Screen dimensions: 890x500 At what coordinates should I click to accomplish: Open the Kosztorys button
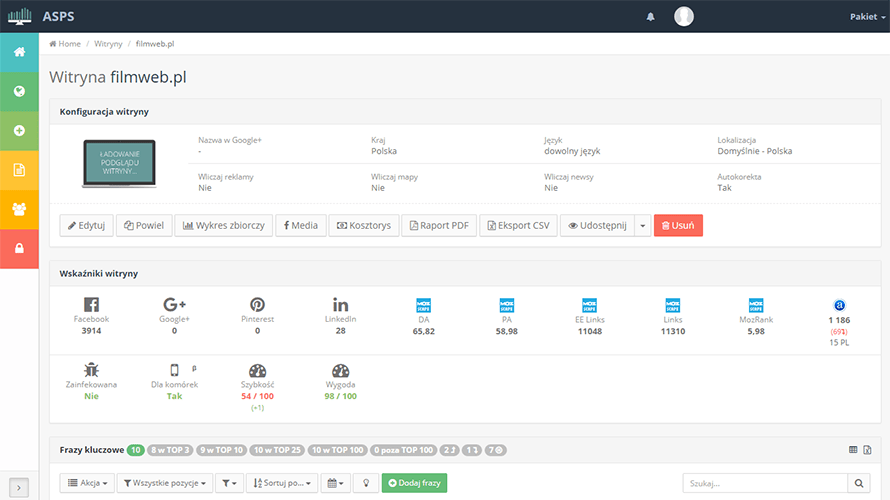[x=364, y=225]
